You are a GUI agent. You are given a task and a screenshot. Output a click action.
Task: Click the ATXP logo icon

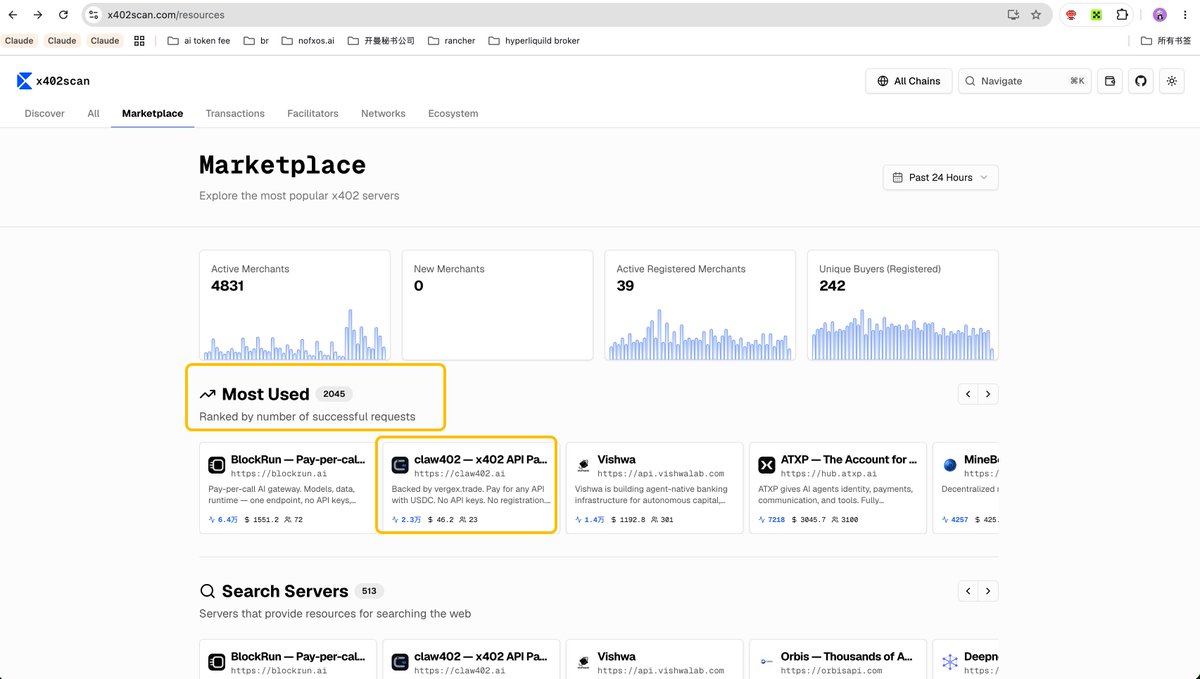point(767,465)
